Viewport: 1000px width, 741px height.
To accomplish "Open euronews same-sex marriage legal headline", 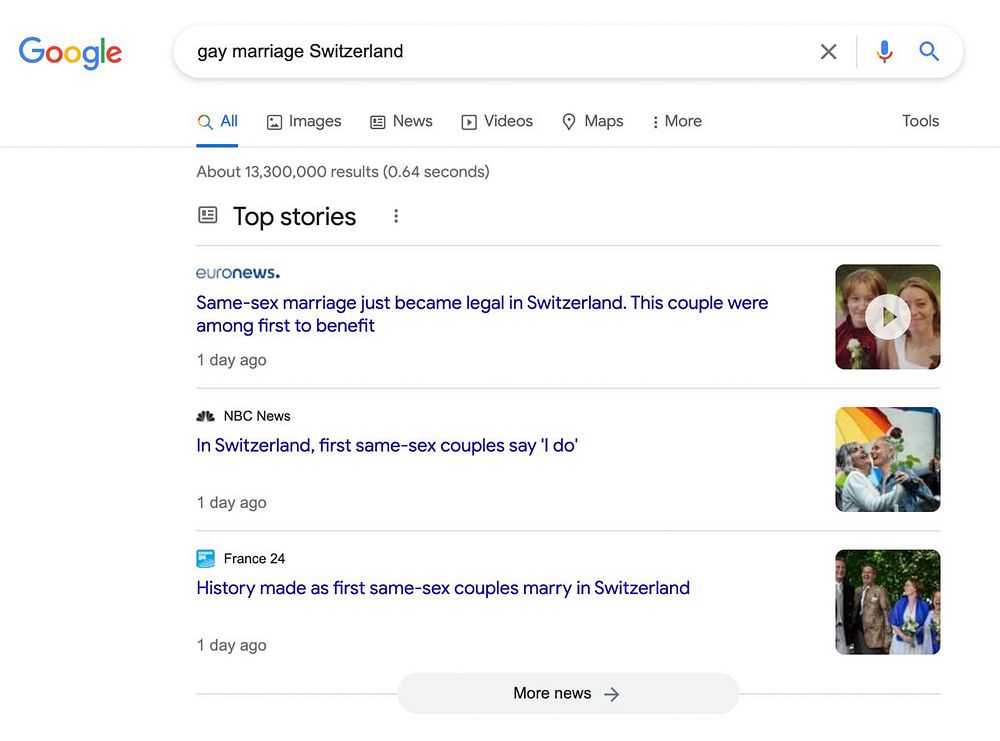I will [482, 314].
